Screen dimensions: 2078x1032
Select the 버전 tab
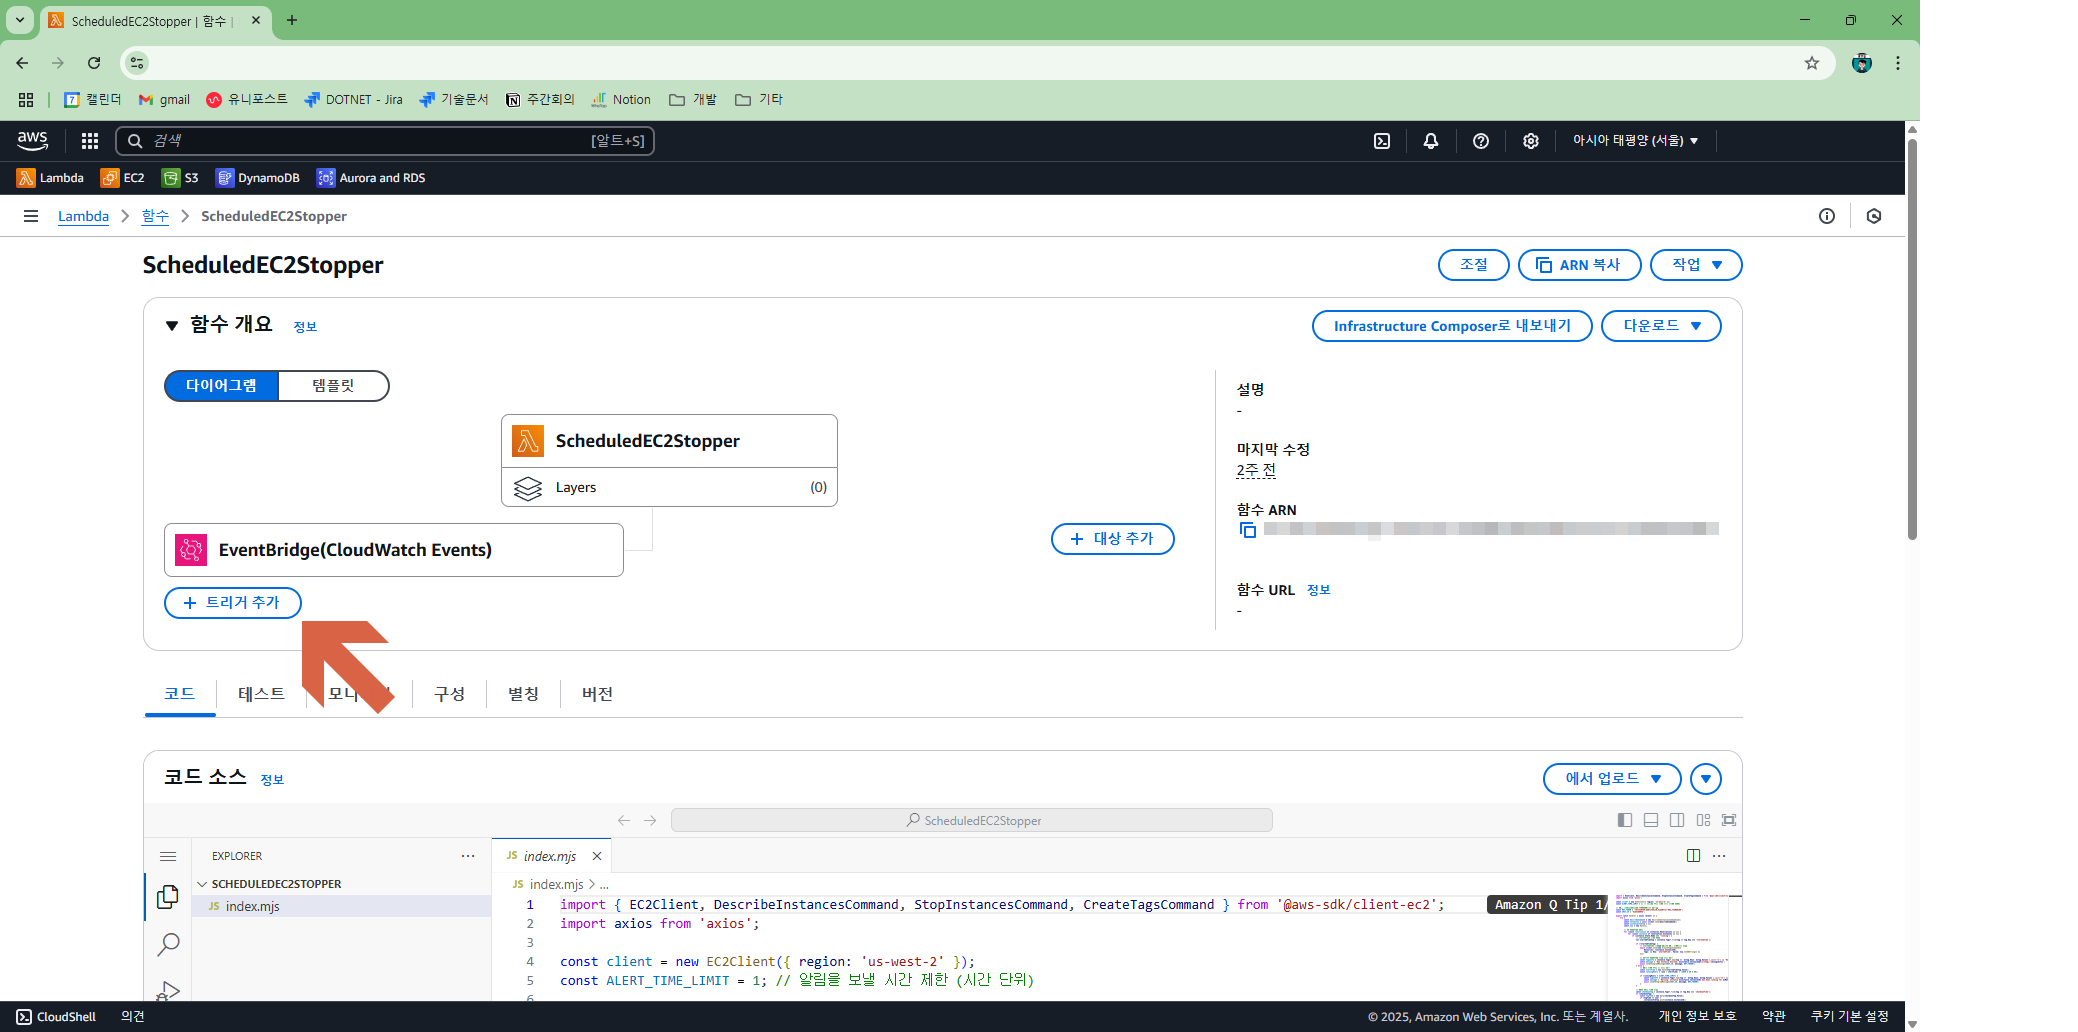597,694
